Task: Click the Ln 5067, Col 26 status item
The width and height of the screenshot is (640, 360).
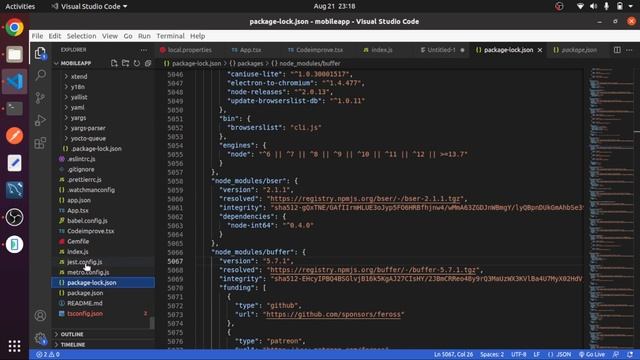Action: click(x=453, y=354)
